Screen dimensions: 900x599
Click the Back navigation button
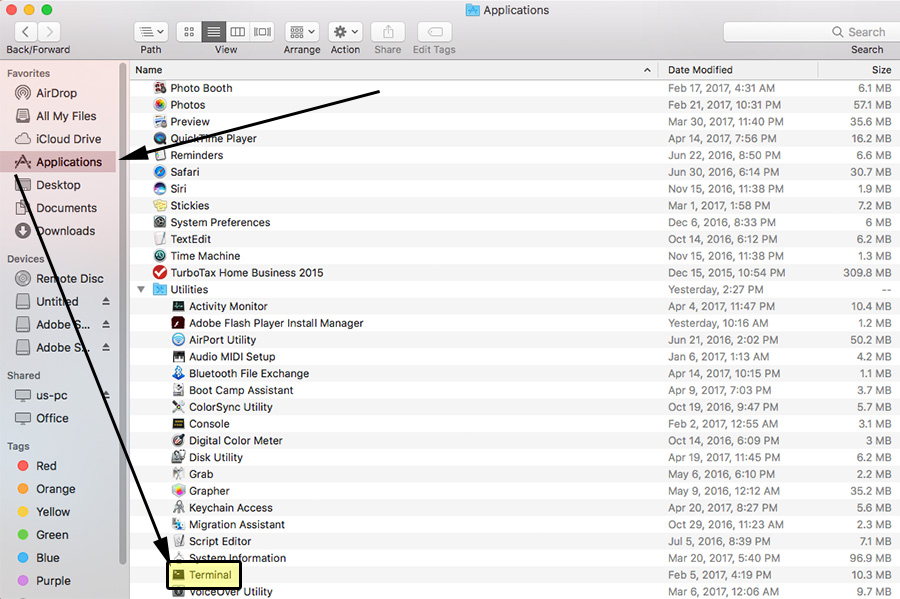[x=25, y=32]
